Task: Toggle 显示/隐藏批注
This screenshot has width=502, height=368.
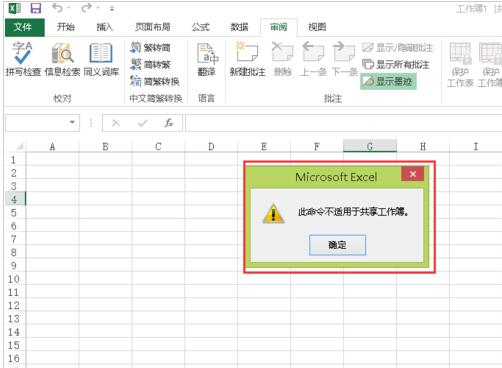Action: pyautogui.click(x=397, y=48)
